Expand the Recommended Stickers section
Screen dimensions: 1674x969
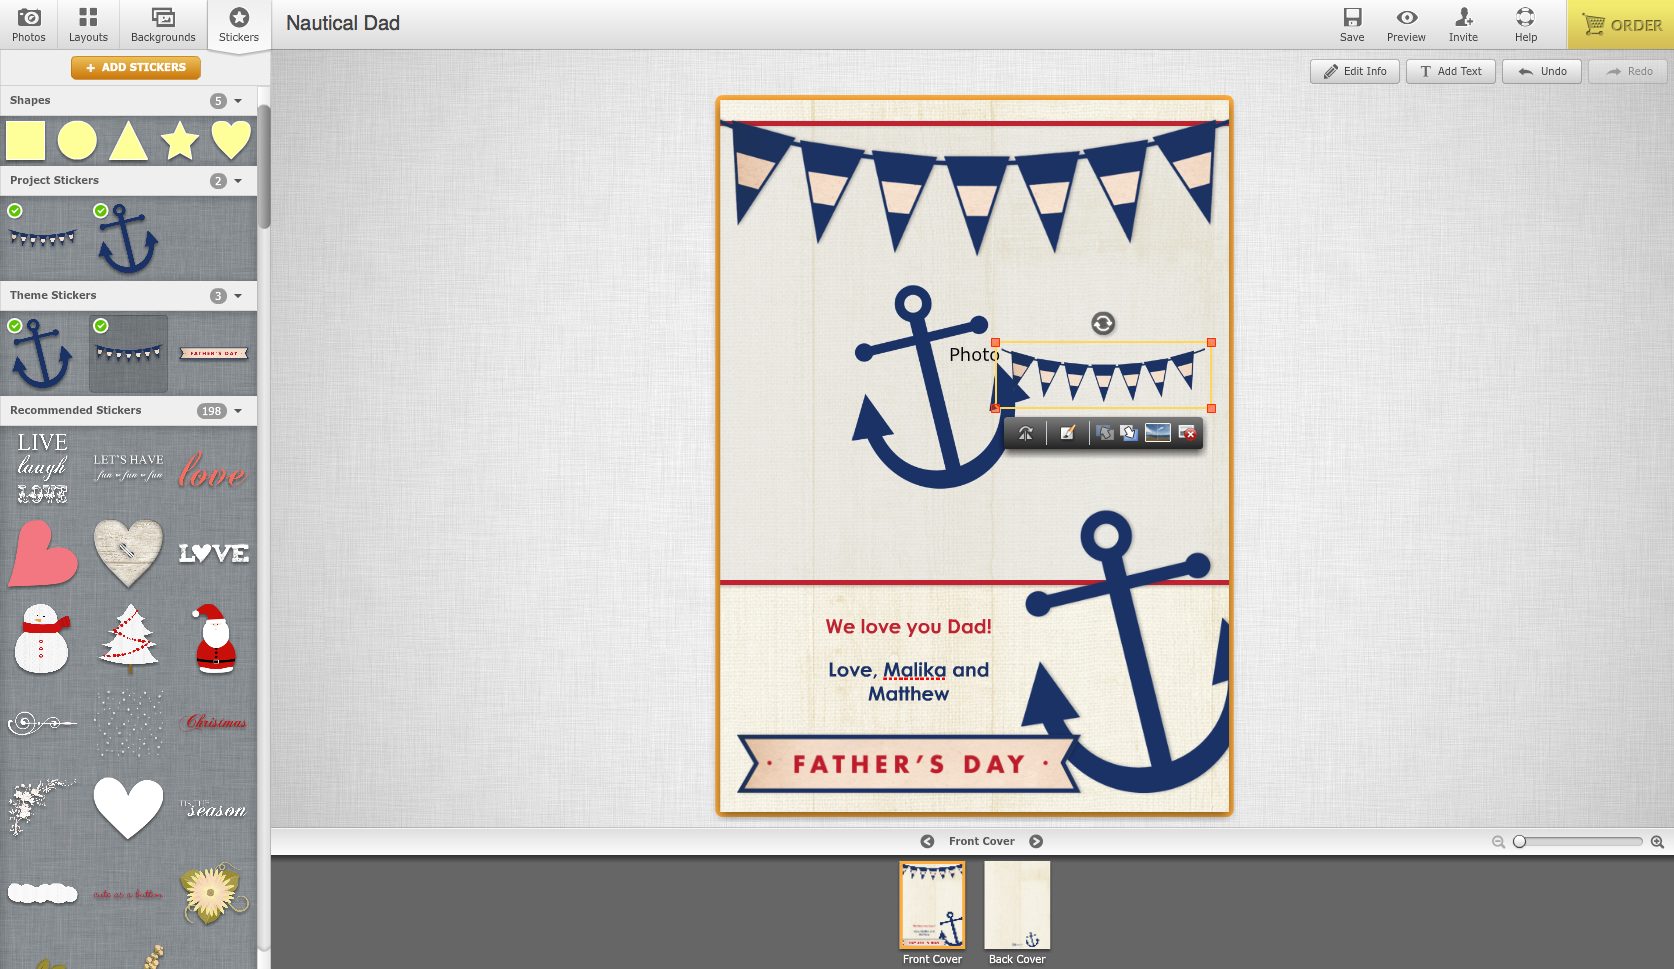point(237,410)
